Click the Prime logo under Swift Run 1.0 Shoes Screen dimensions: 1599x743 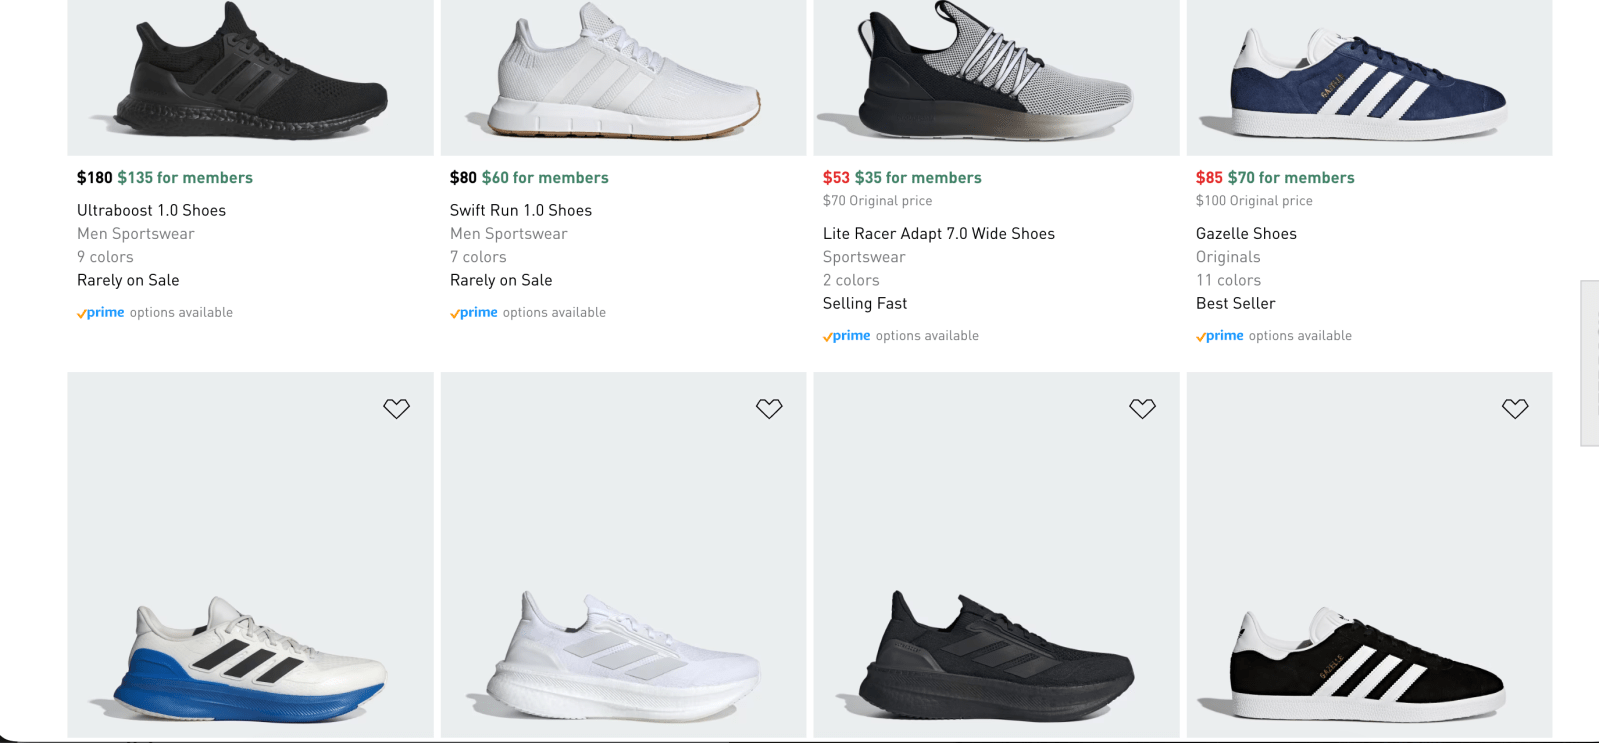474,313
